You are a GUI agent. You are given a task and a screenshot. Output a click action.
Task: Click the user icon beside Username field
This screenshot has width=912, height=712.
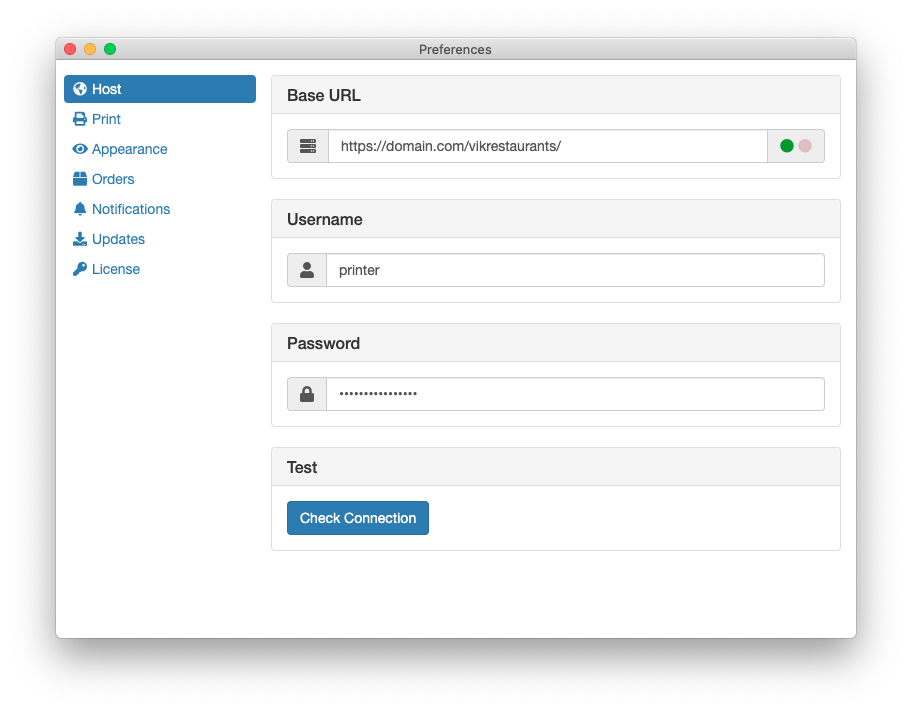point(307,270)
